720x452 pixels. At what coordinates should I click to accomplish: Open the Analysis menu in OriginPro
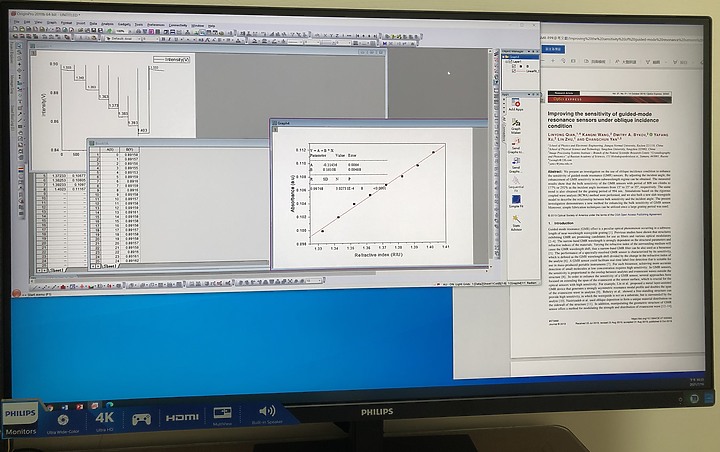[x=107, y=23]
